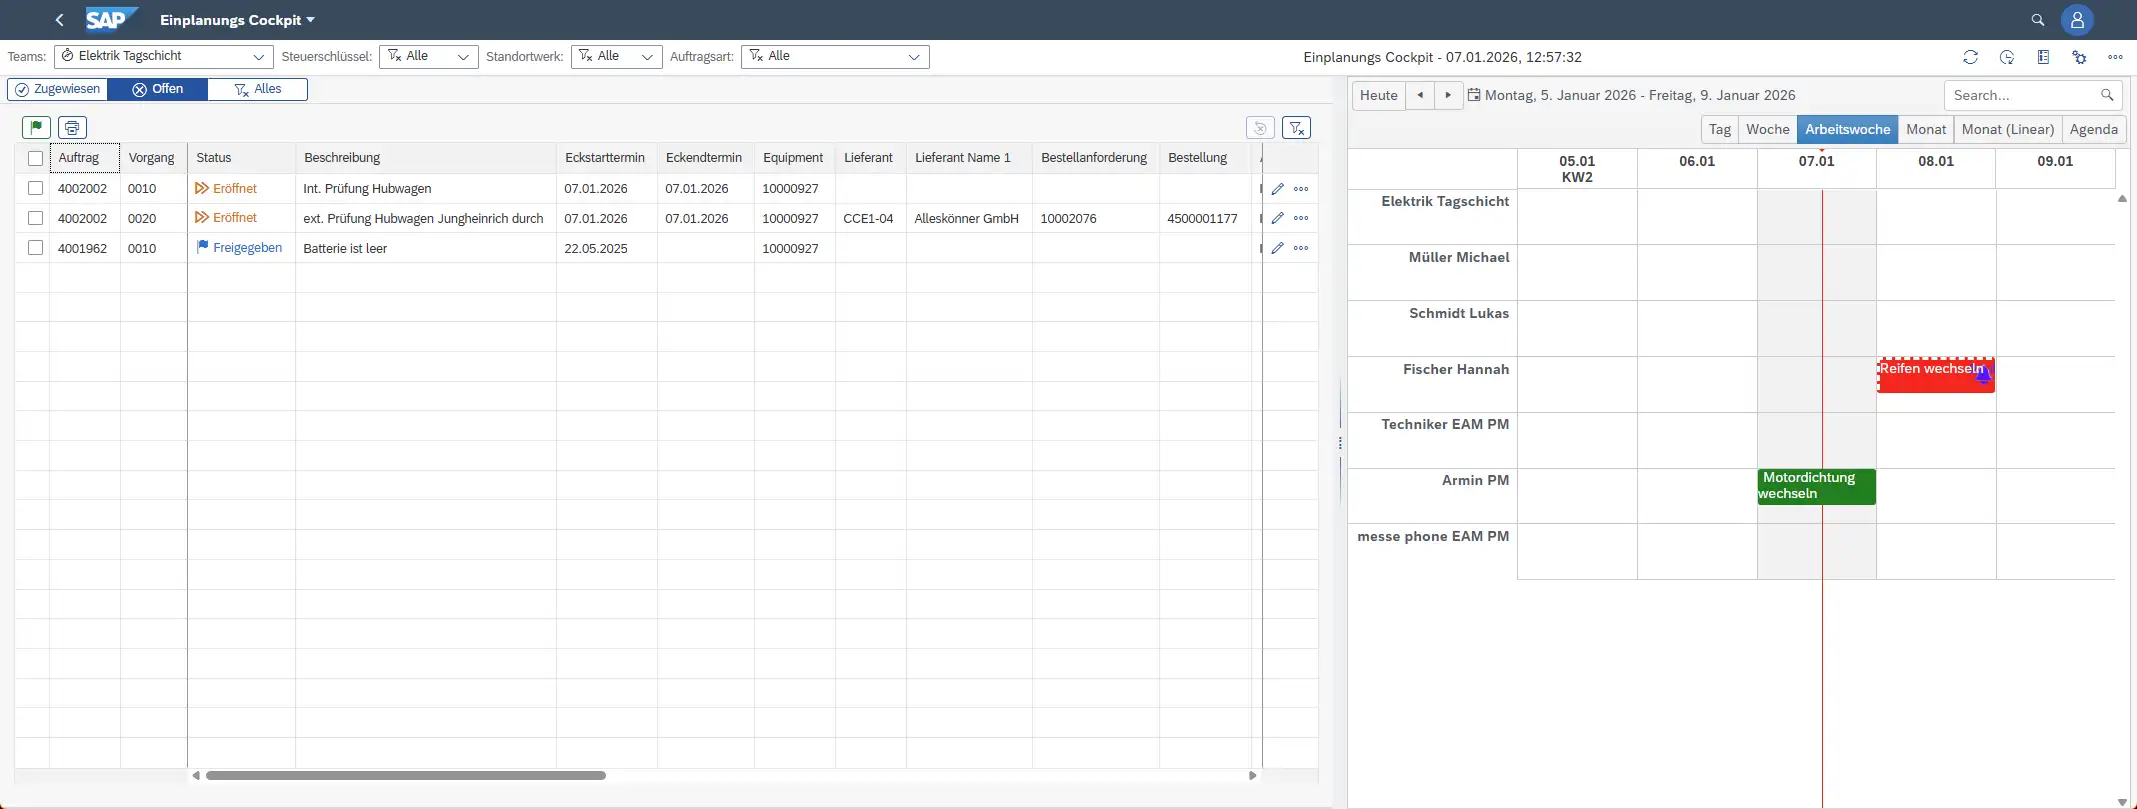Tick checkbox for Int. Prüfung Hubwagen row

(36, 188)
